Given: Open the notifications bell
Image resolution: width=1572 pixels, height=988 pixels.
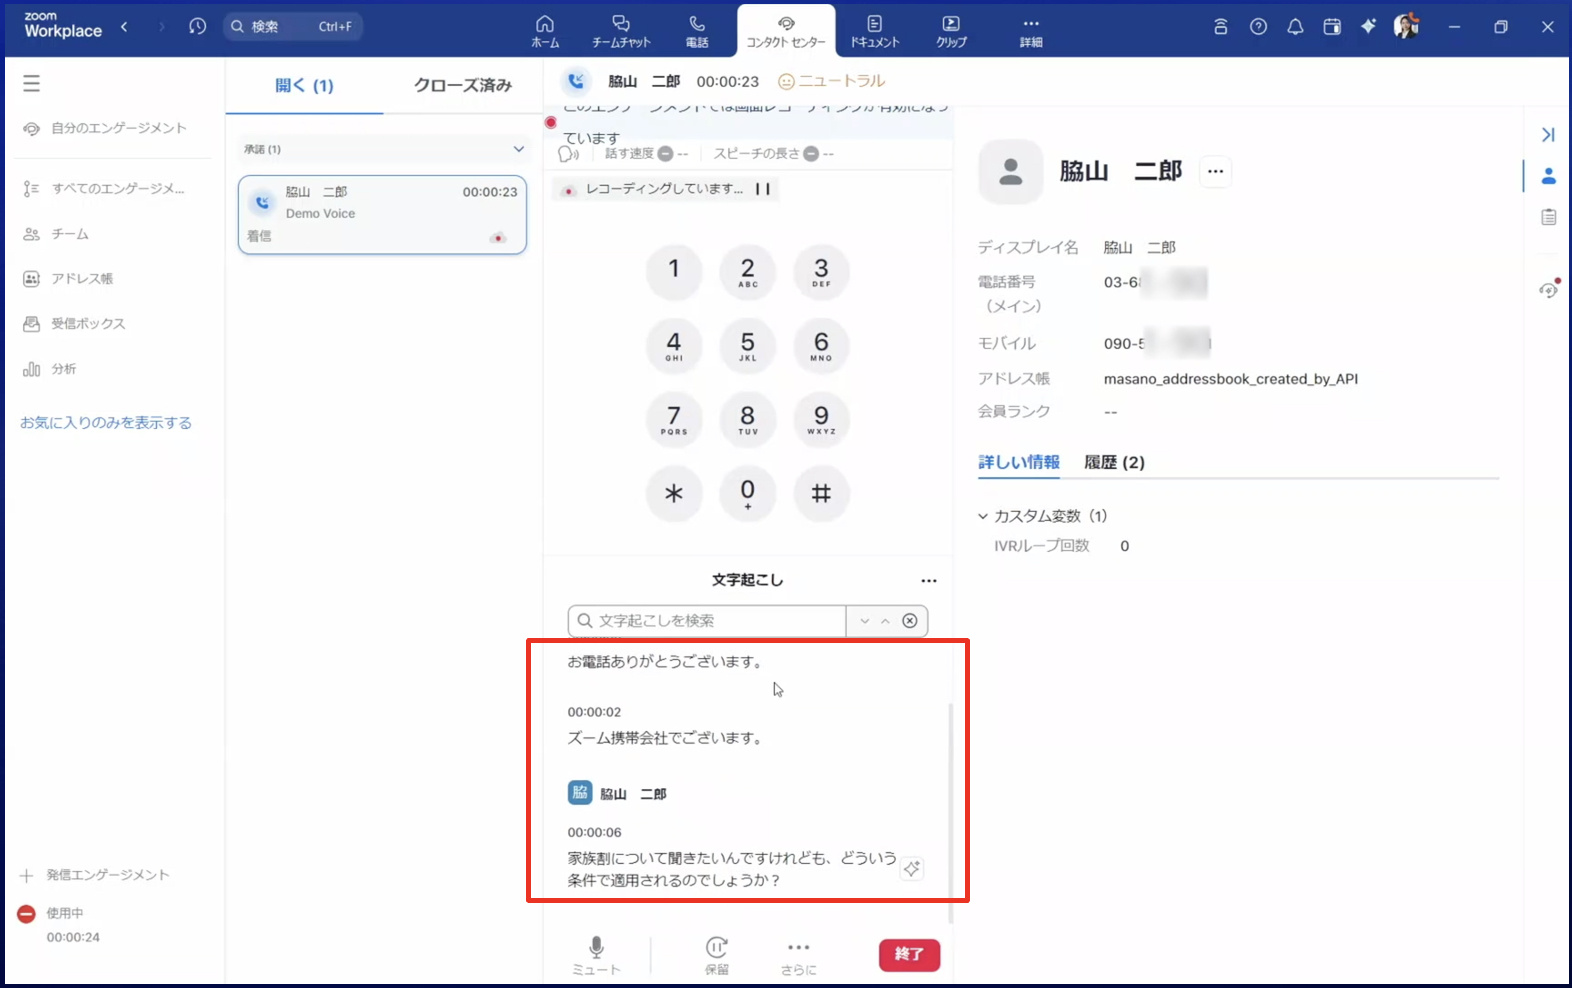Looking at the screenshot, I should [x=1295, y=27].
